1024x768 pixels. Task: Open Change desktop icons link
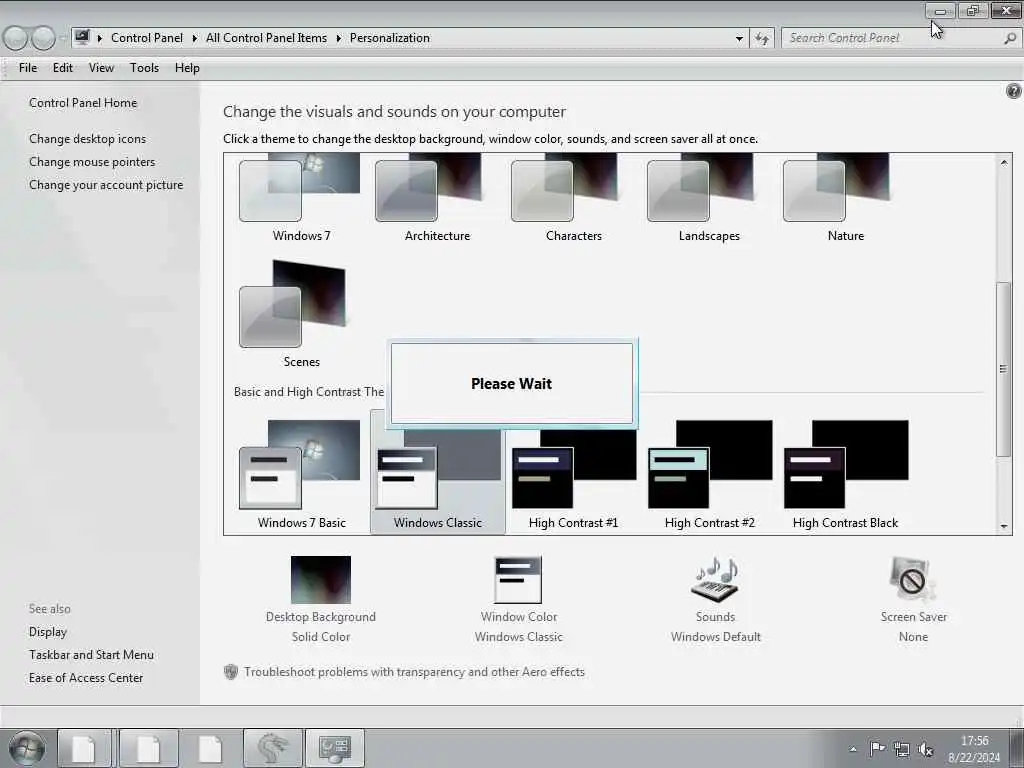coord(88,138)
